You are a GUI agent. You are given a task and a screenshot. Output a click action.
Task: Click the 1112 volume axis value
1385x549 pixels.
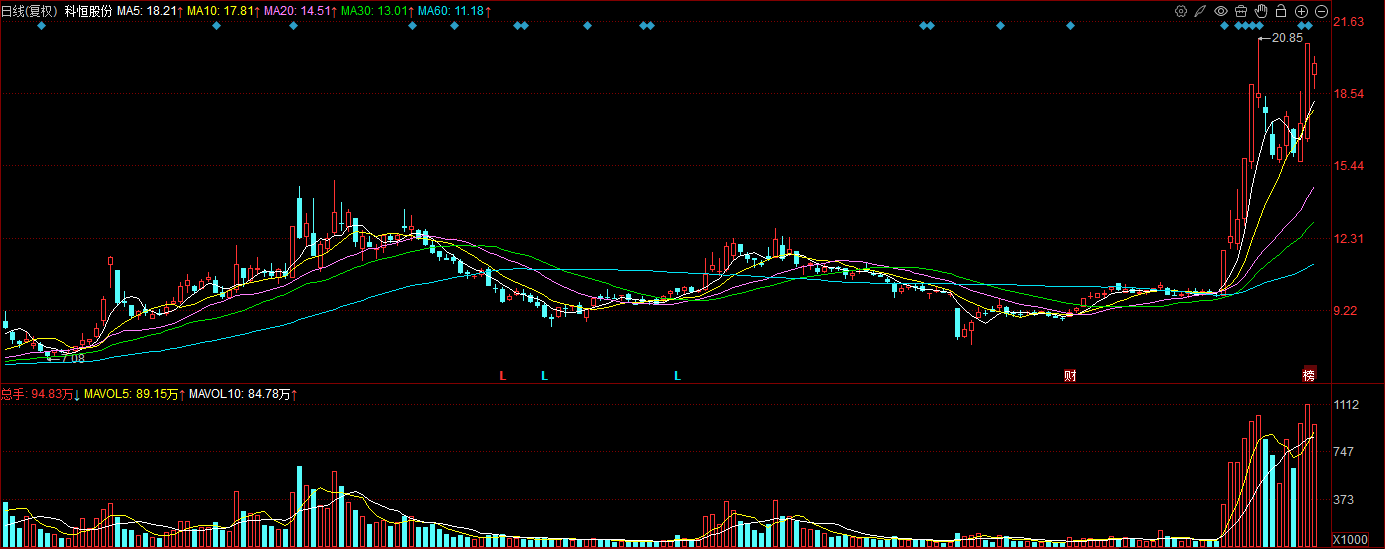1347,405
